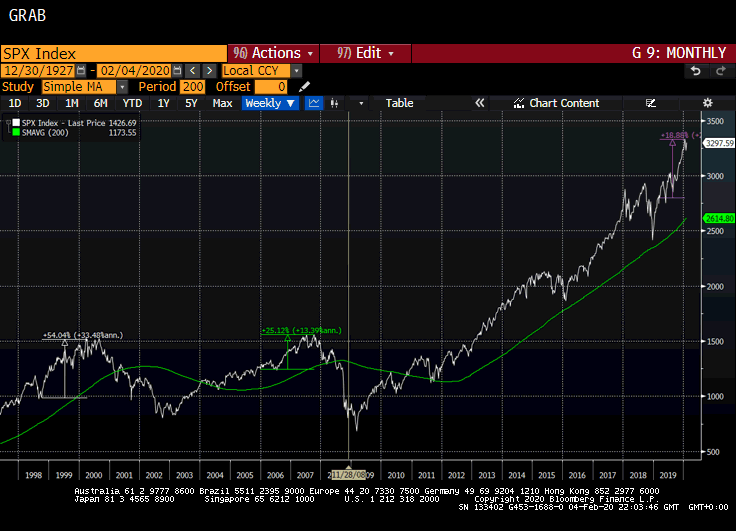This screenshot has height=531, width=736.
Task: Select the Max range tab
Action: click(x=222, y=103)
